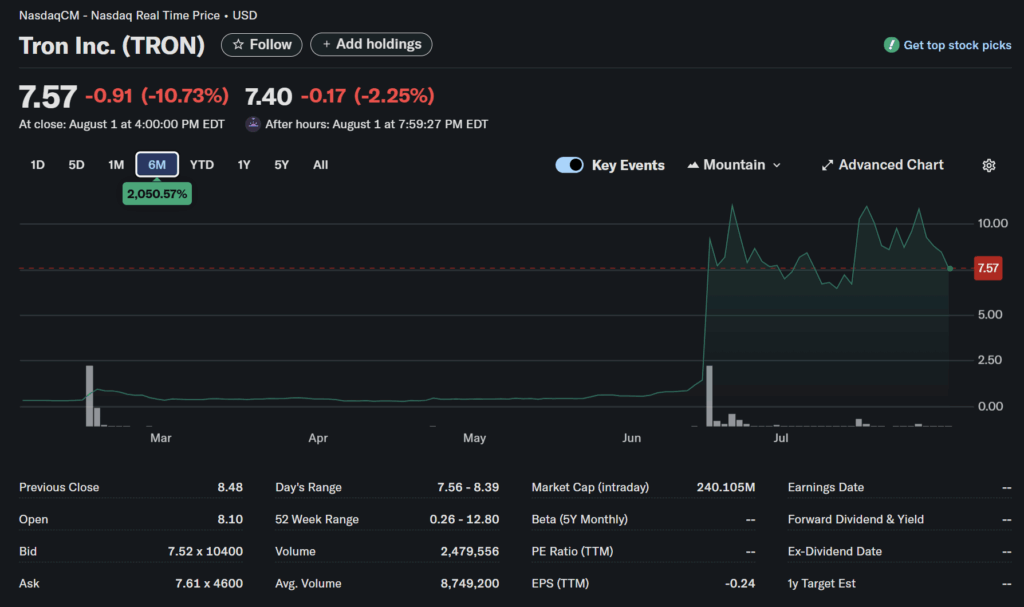Switch to the 1M time range
1024x607 pixels.
(x=116, y=165)
